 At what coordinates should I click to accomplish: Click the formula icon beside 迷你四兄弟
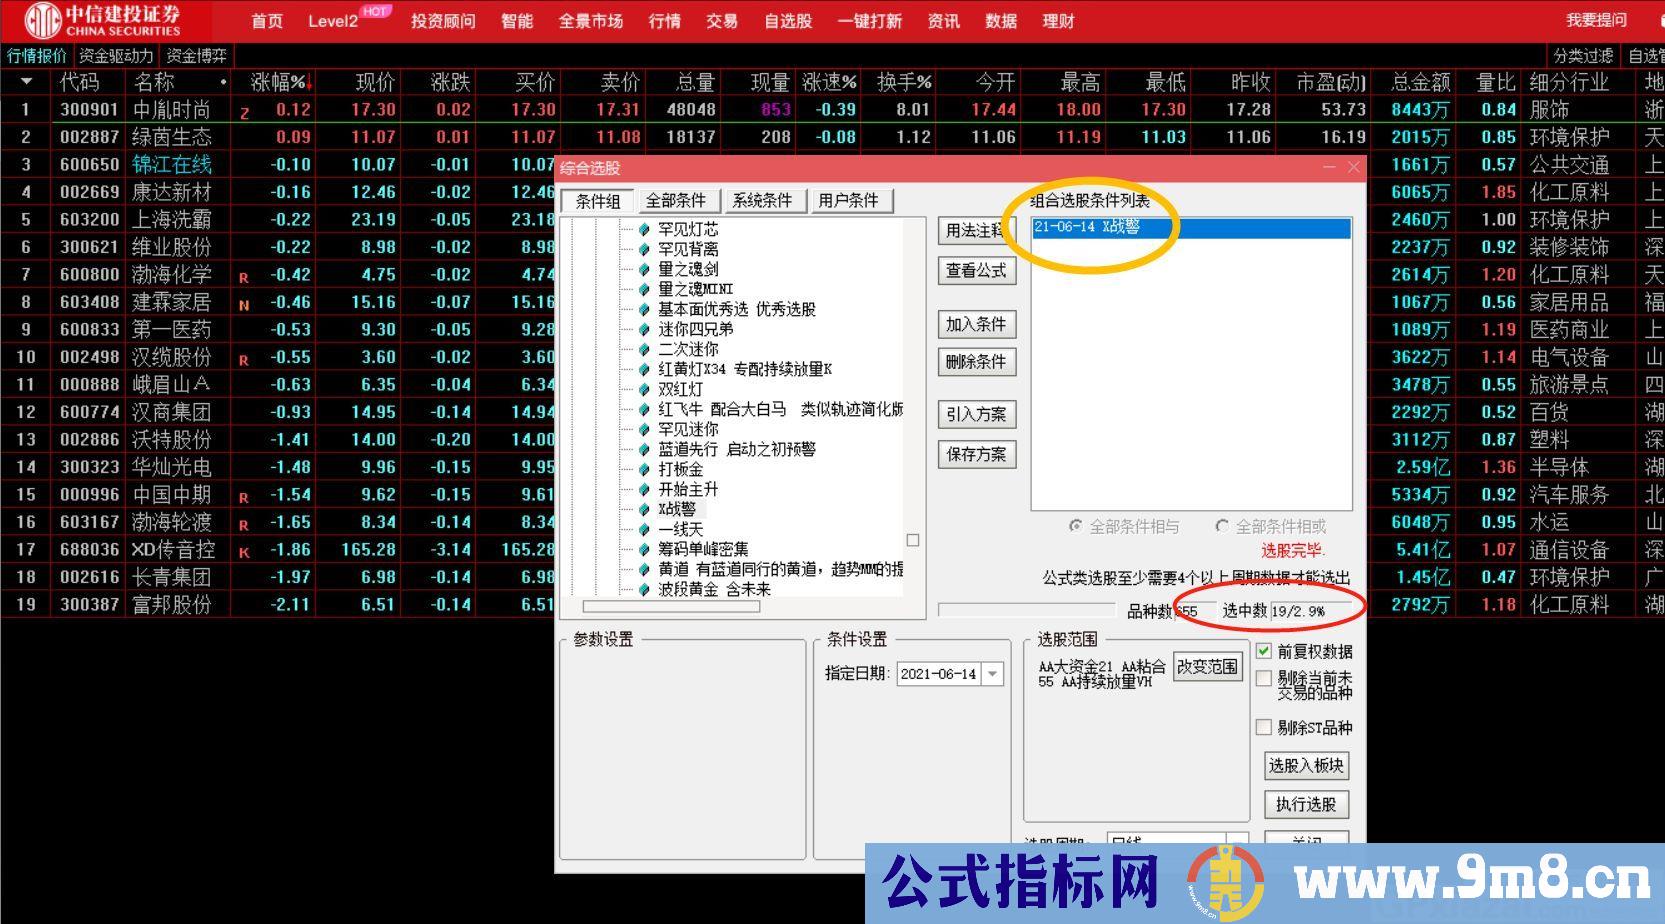(x=644, y=329)
